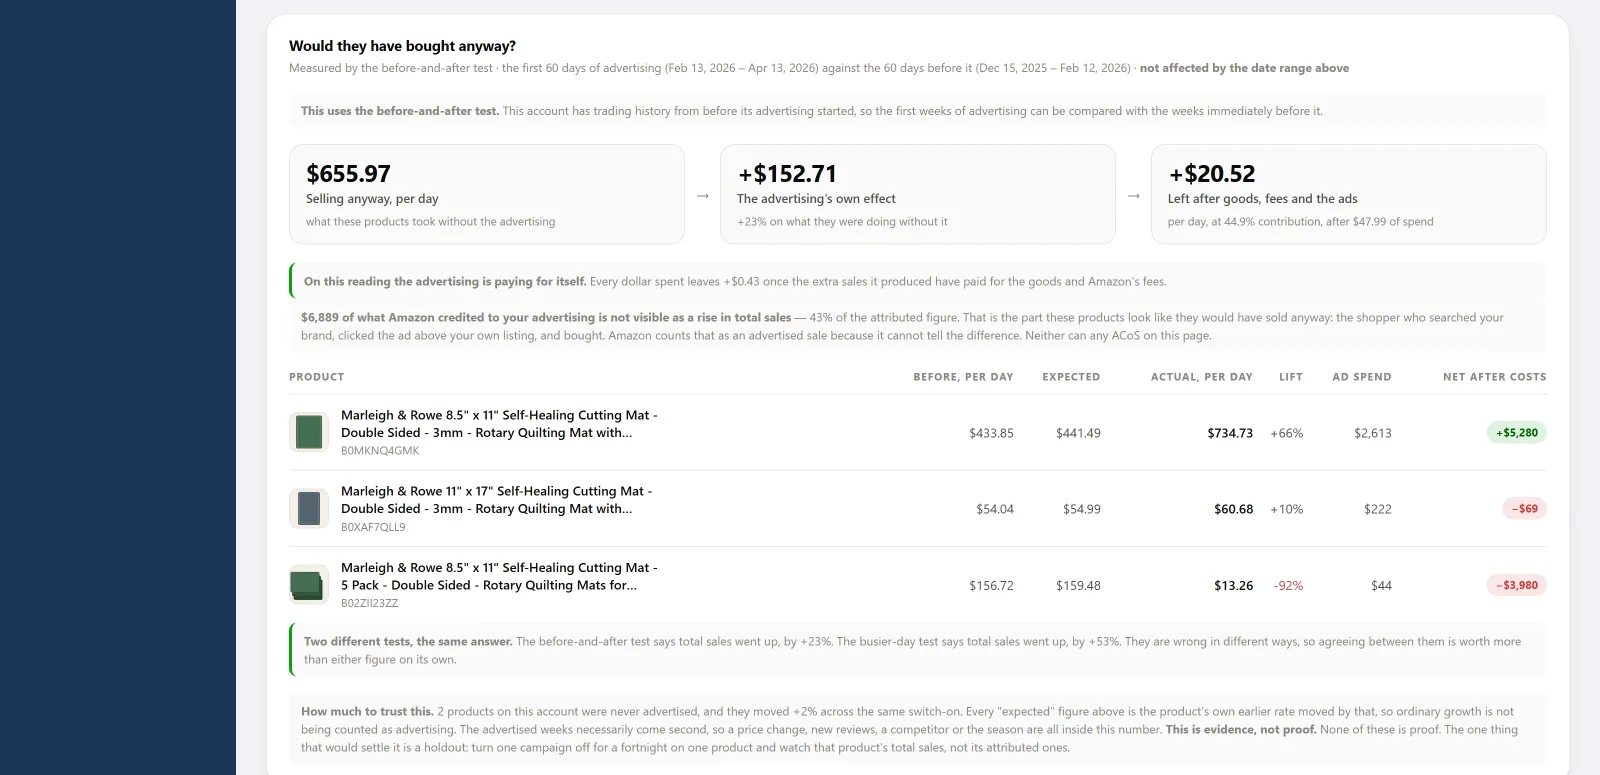This screenshot has width=1600, height=775.
Task: Click the Ad Spend column header
Action: pyautogui.click(x=1361, y=377)
